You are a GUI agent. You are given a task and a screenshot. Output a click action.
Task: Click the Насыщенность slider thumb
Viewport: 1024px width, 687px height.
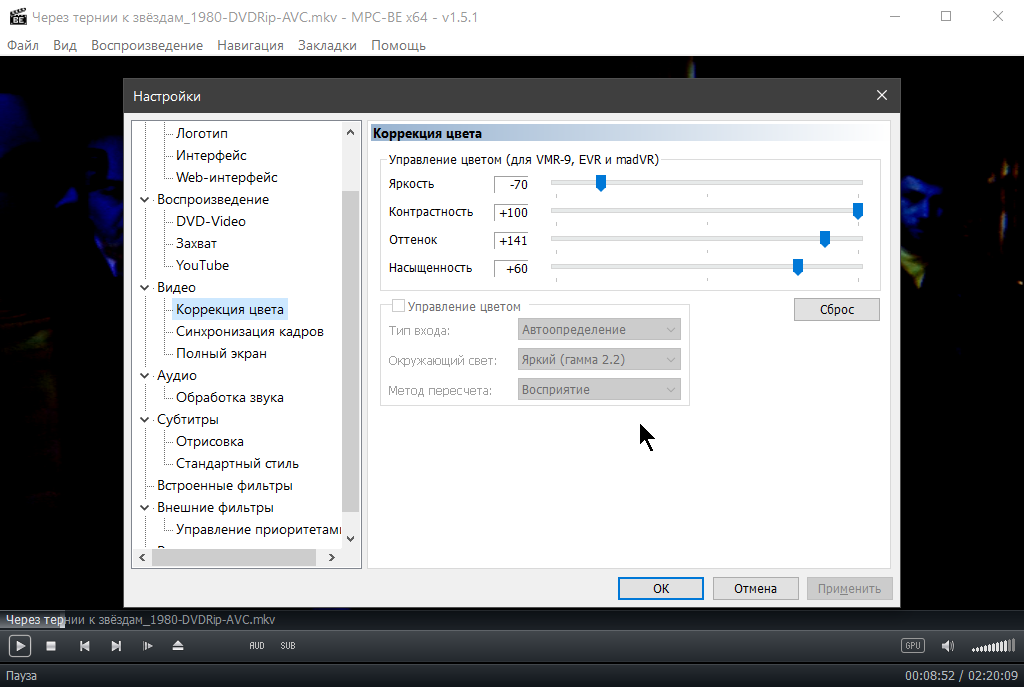[797, 266]
